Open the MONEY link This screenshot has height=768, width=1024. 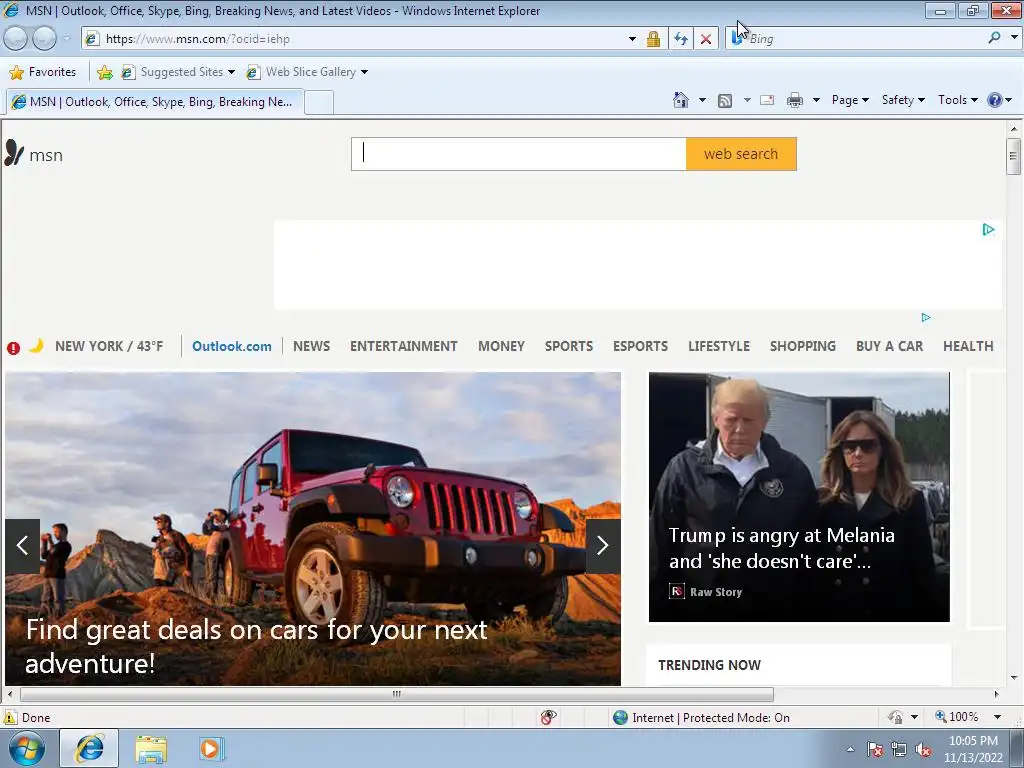click(x=502, y=346)
